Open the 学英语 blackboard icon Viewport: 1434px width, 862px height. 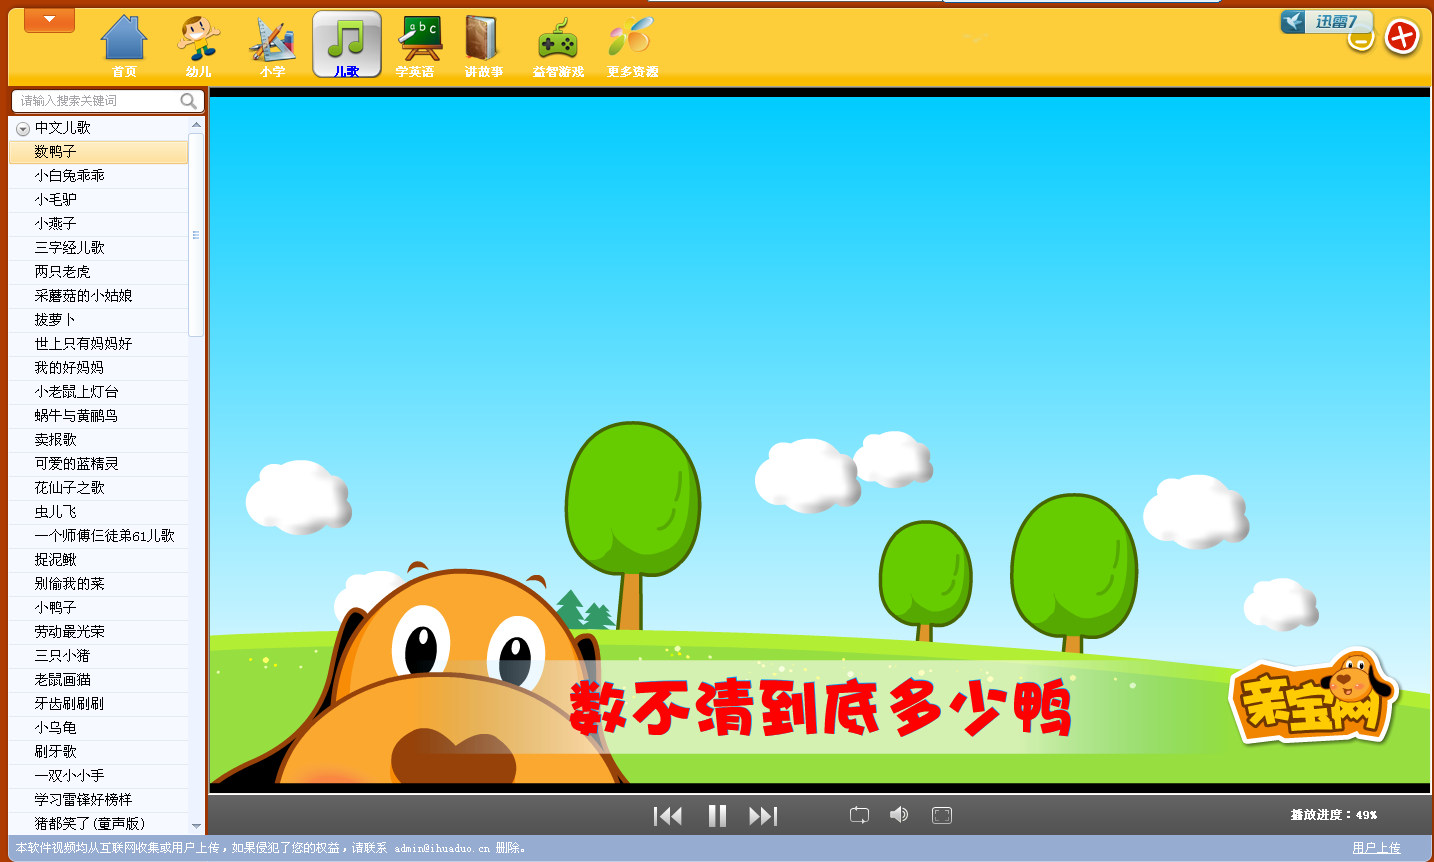420,46
